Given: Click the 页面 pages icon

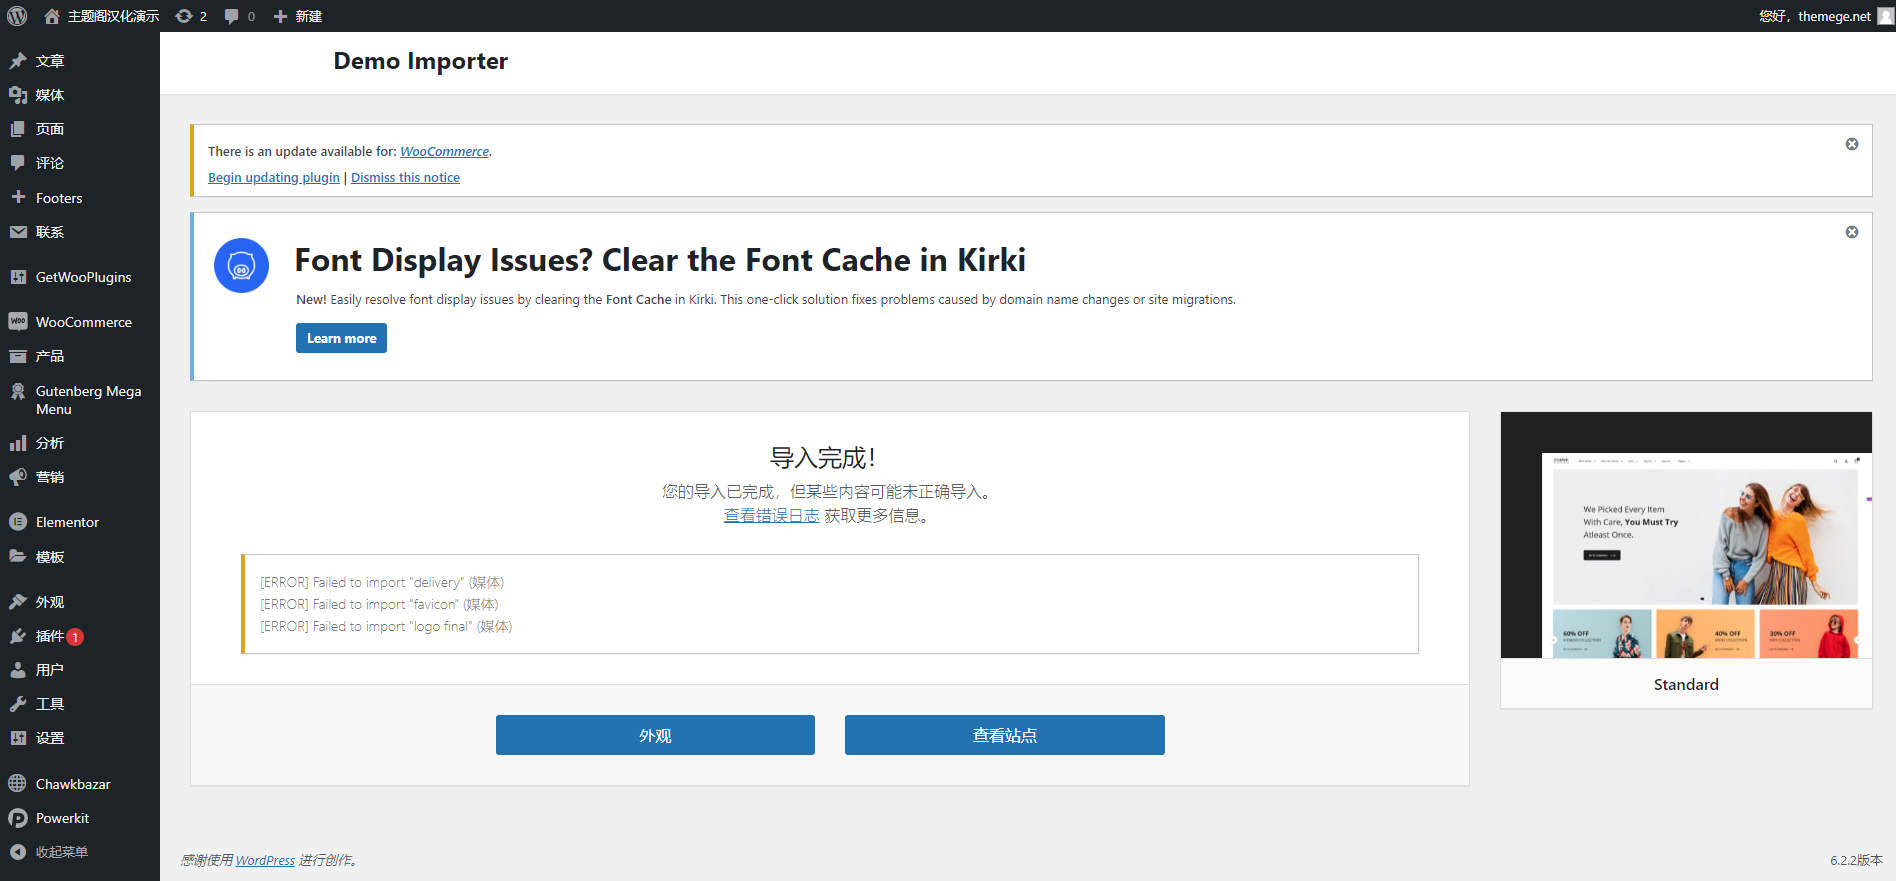Looking at the screenshot, I should point(18,129).
